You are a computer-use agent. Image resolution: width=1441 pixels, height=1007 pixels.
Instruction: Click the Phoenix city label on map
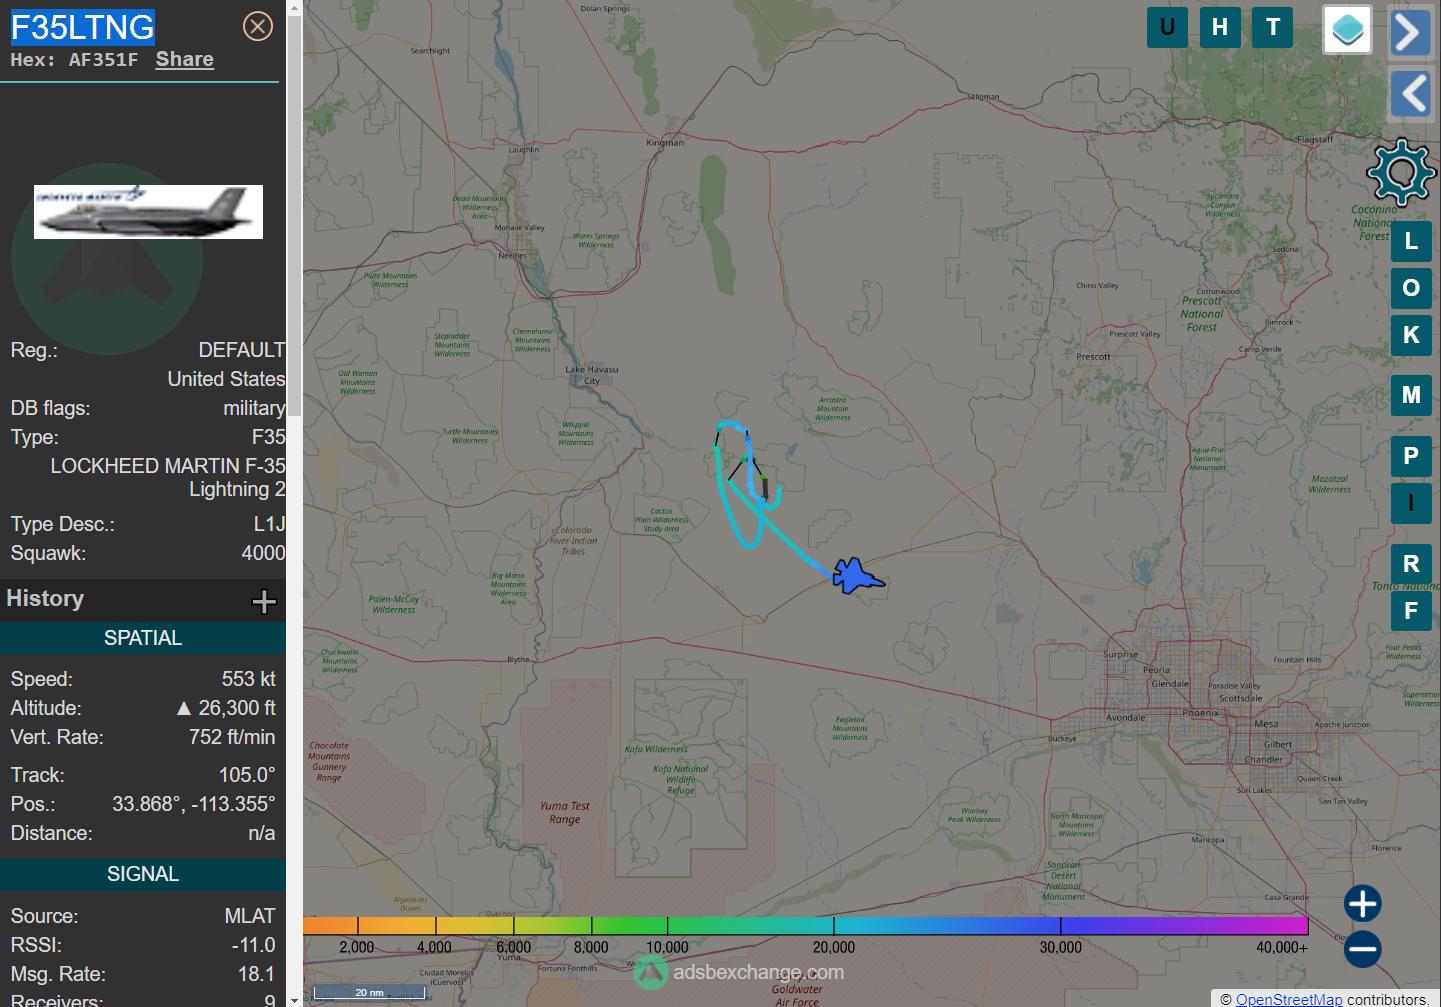point(1201,713)
